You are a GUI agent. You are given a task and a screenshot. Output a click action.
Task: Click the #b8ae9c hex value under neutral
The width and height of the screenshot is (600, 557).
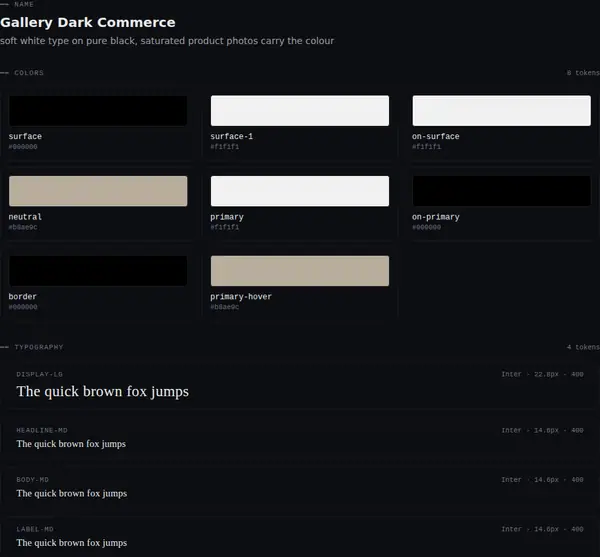tap(23, 227)
